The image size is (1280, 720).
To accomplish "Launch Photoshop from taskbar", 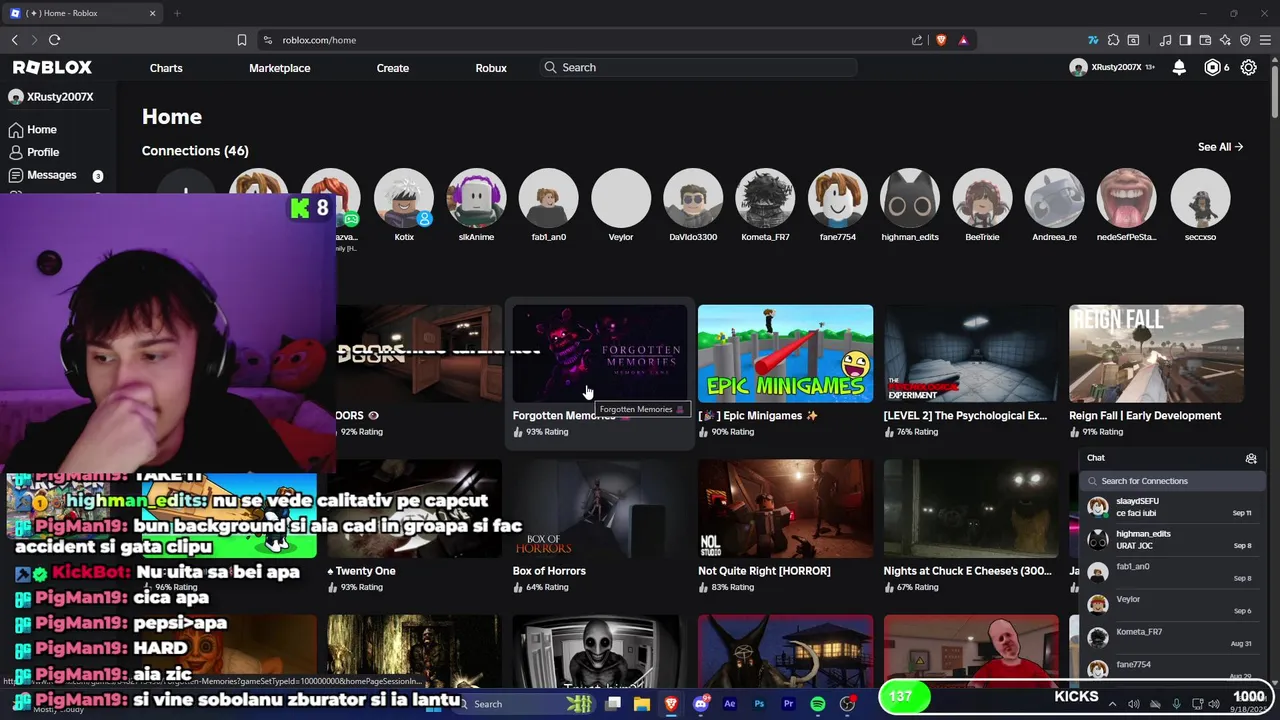I will (x=759, y=704).
